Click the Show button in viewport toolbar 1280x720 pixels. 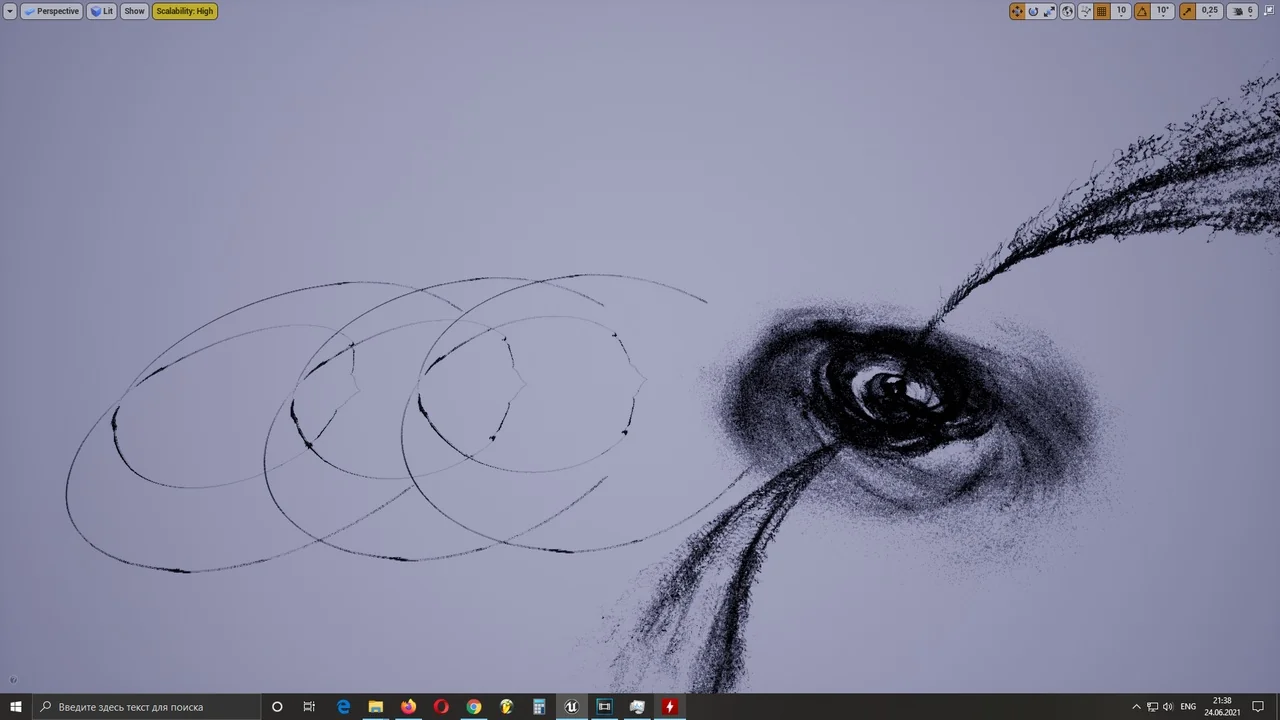click(134, 11)
